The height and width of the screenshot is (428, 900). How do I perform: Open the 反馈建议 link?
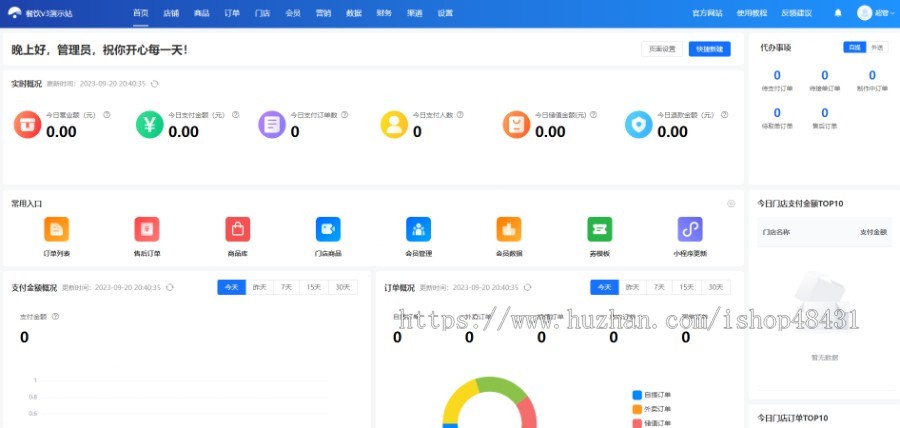coord(797,13)
